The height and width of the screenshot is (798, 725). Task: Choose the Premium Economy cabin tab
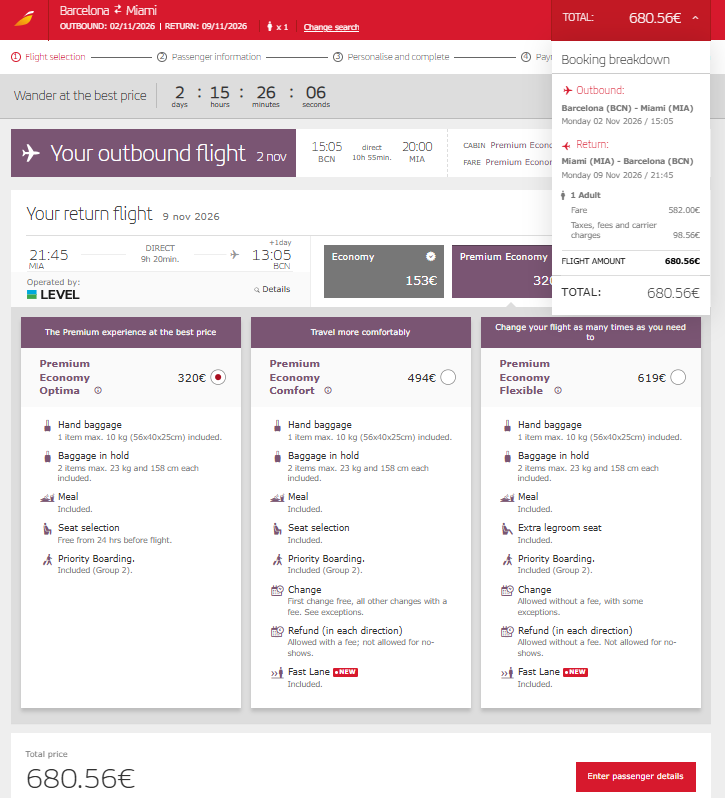coord(502,271)
